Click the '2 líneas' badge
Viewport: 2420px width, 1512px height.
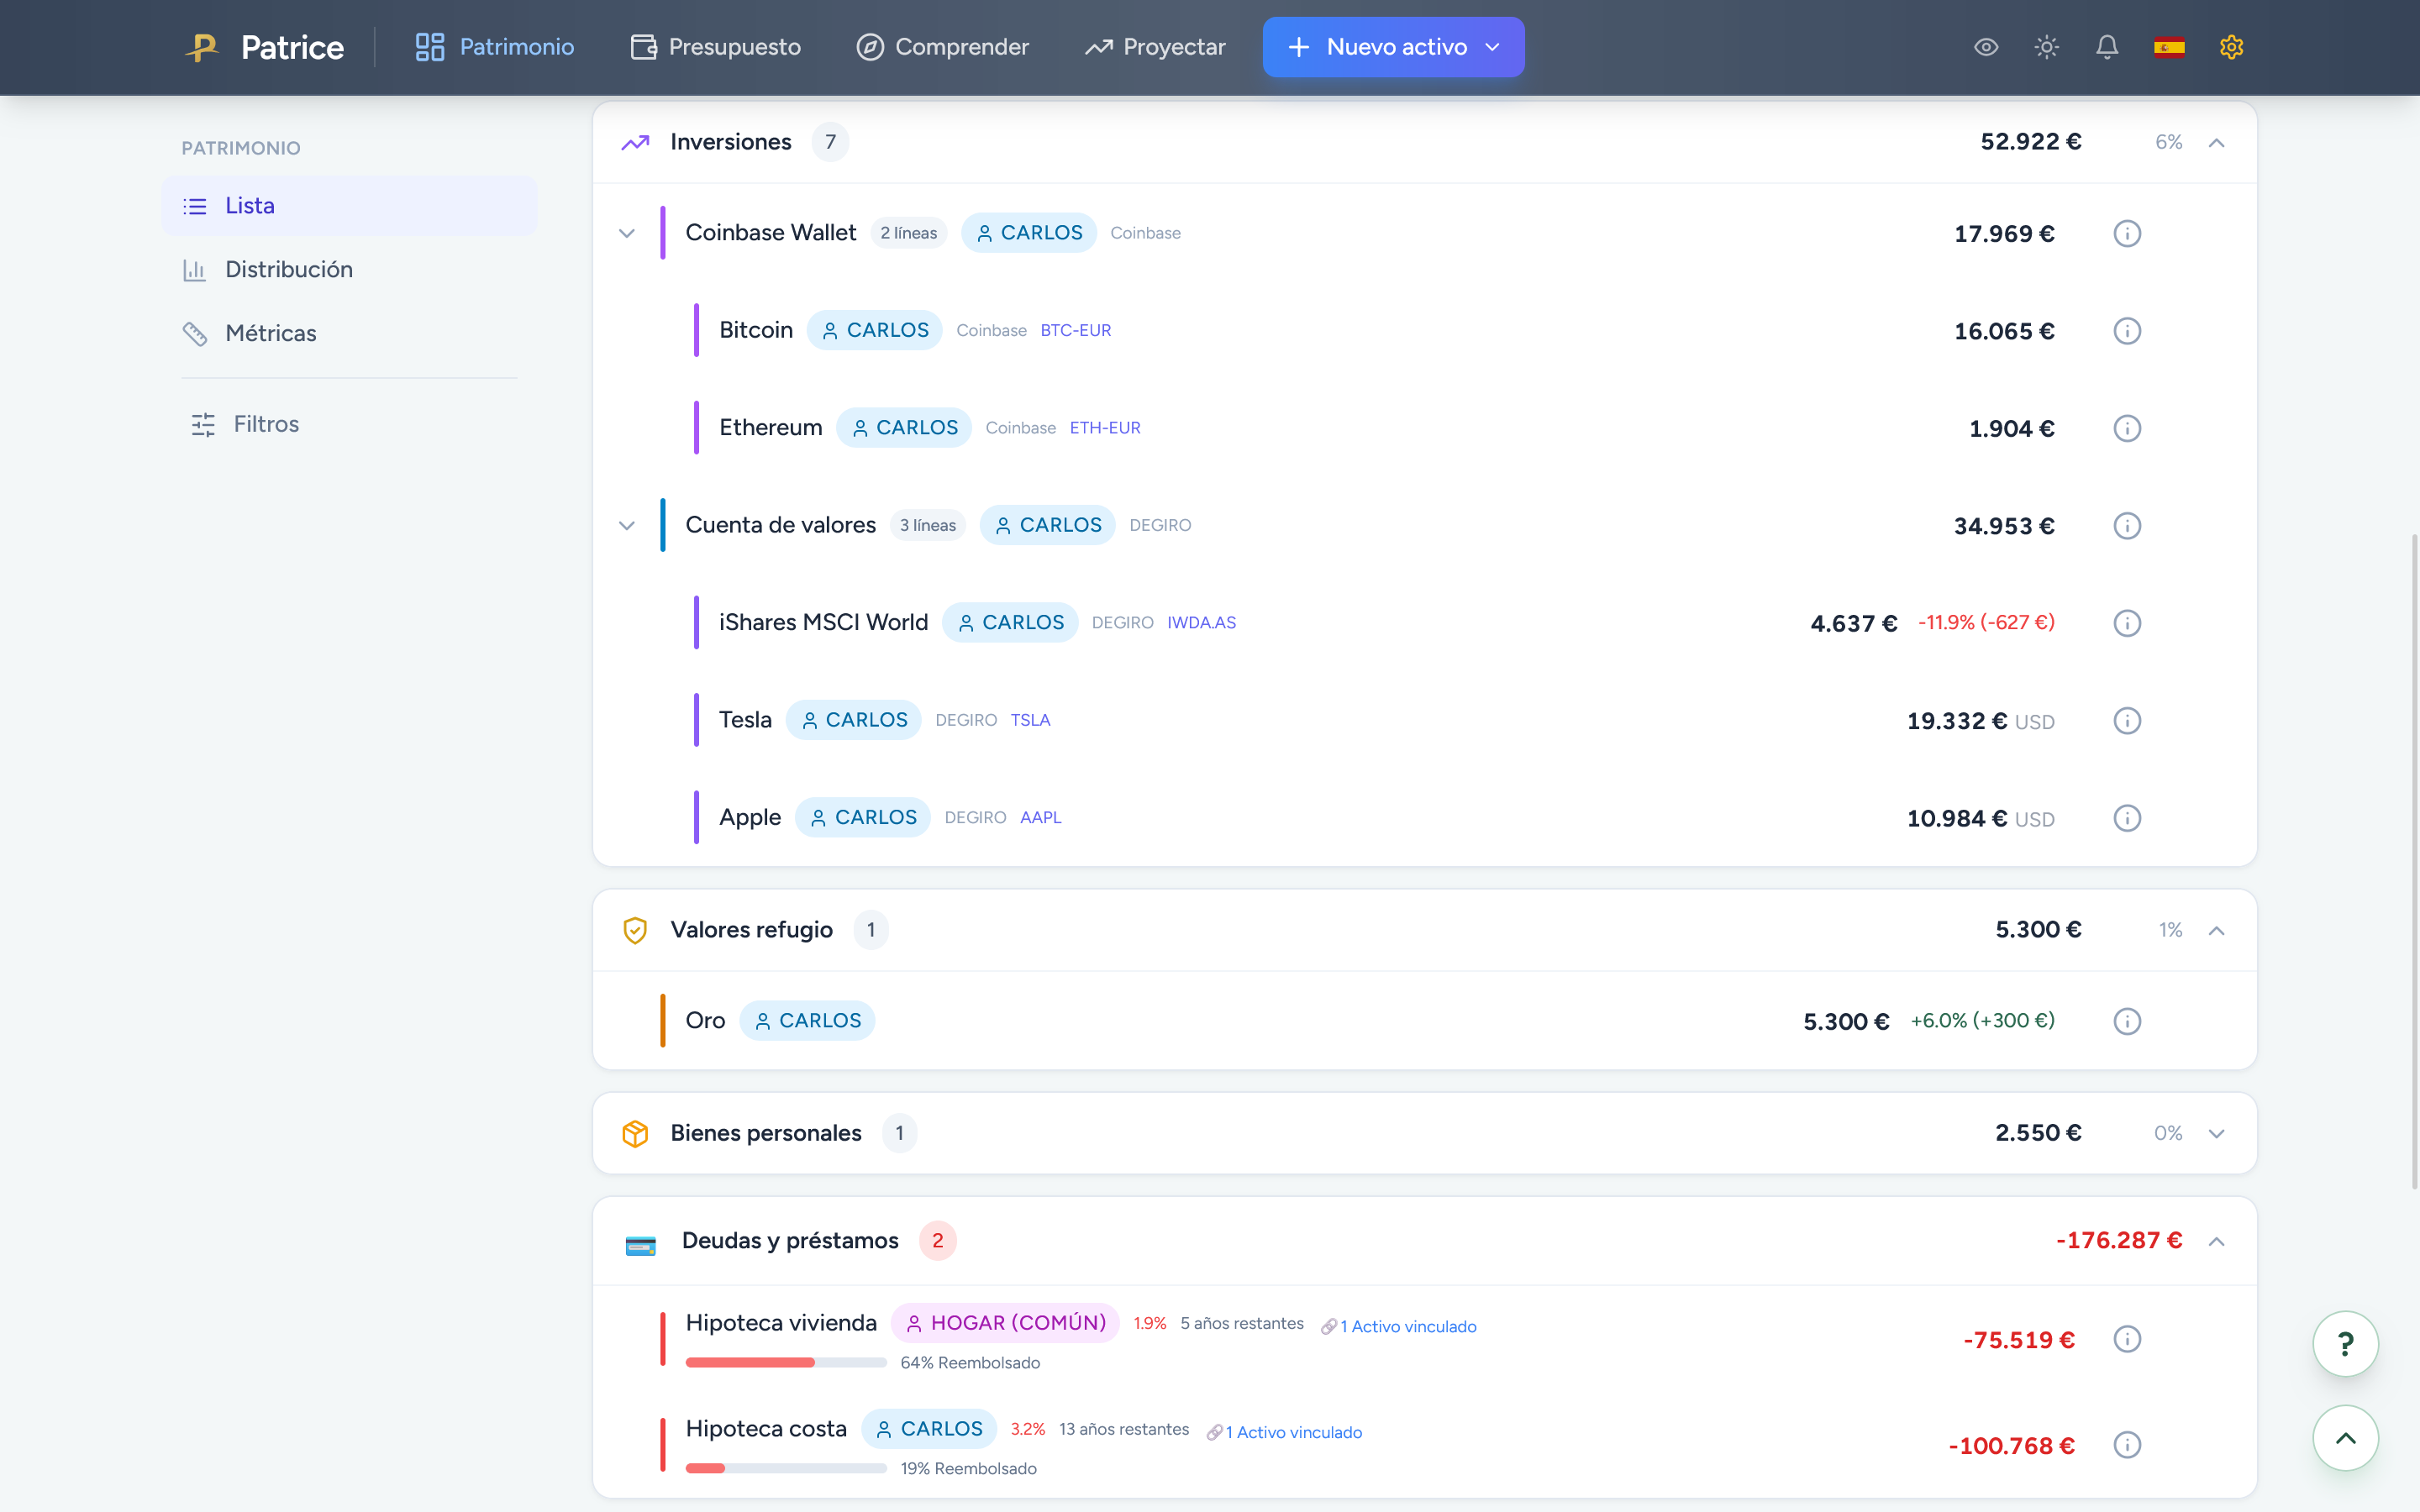909,233
